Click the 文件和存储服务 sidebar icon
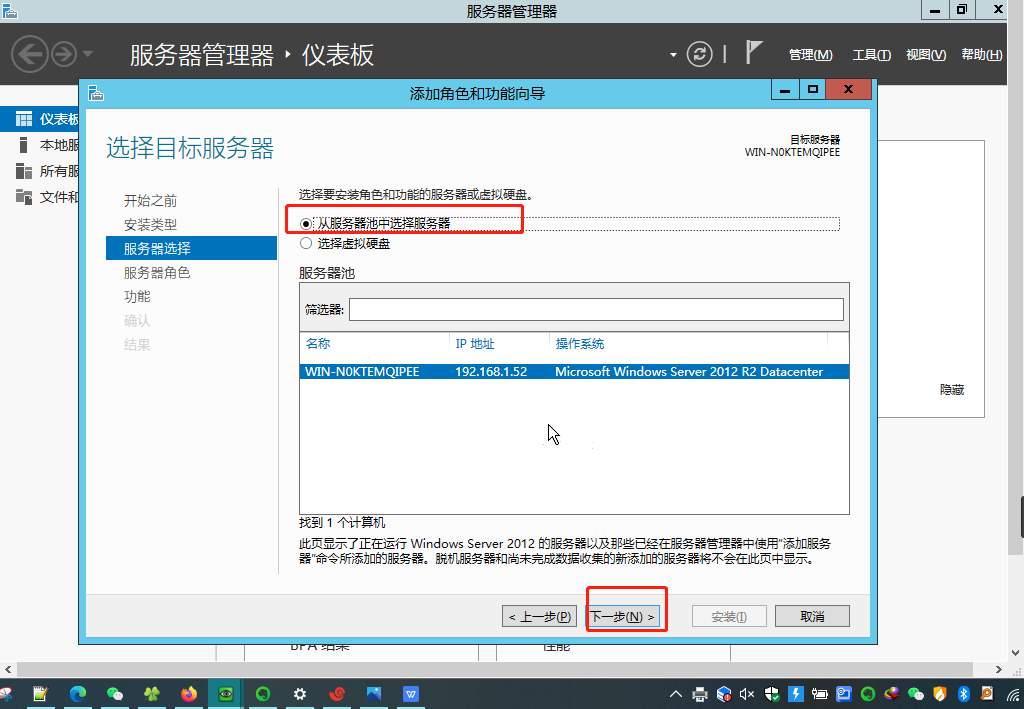The height and width of the screenshot is (709, 1024). (24, 197)
